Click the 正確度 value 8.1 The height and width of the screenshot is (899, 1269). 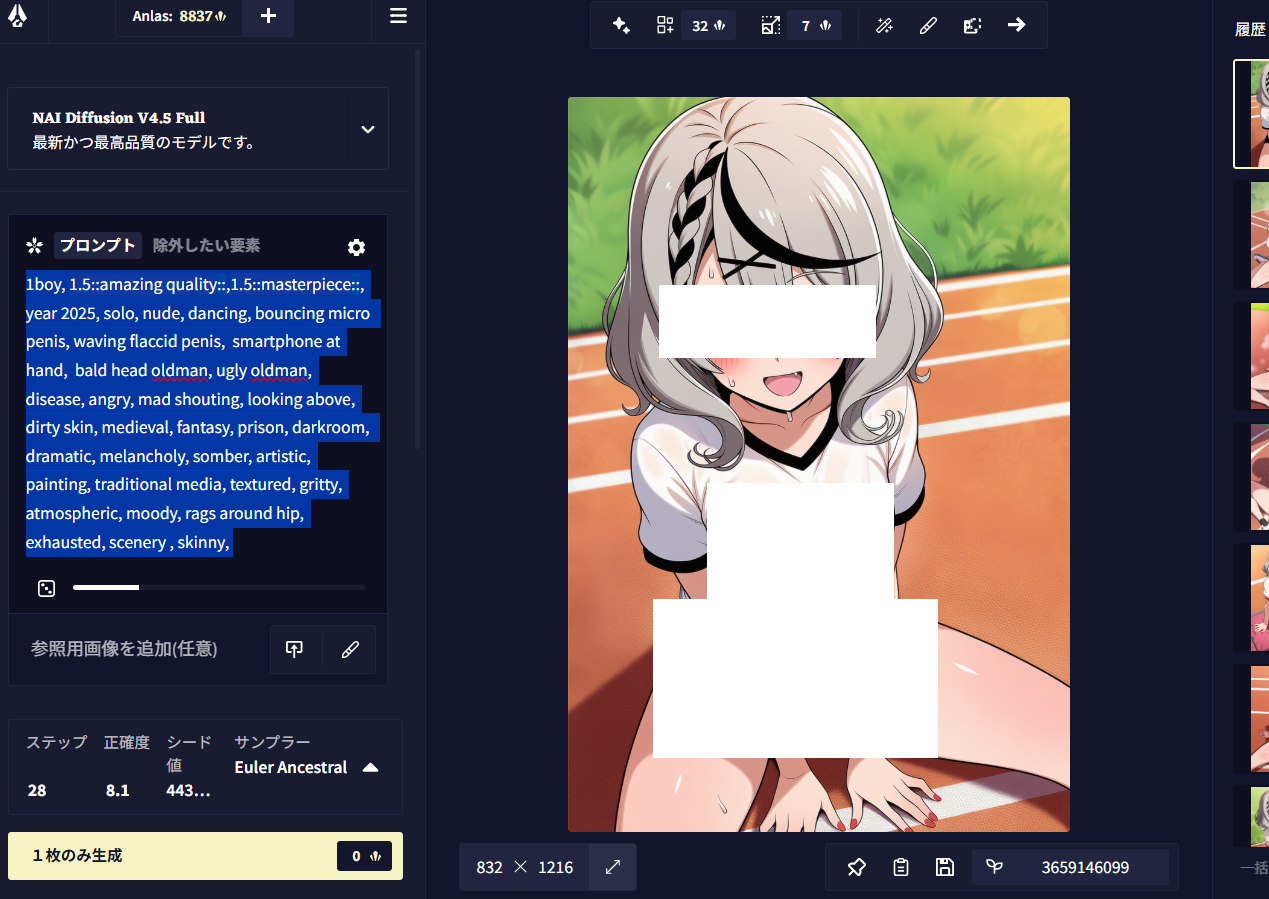coord(117,790)
